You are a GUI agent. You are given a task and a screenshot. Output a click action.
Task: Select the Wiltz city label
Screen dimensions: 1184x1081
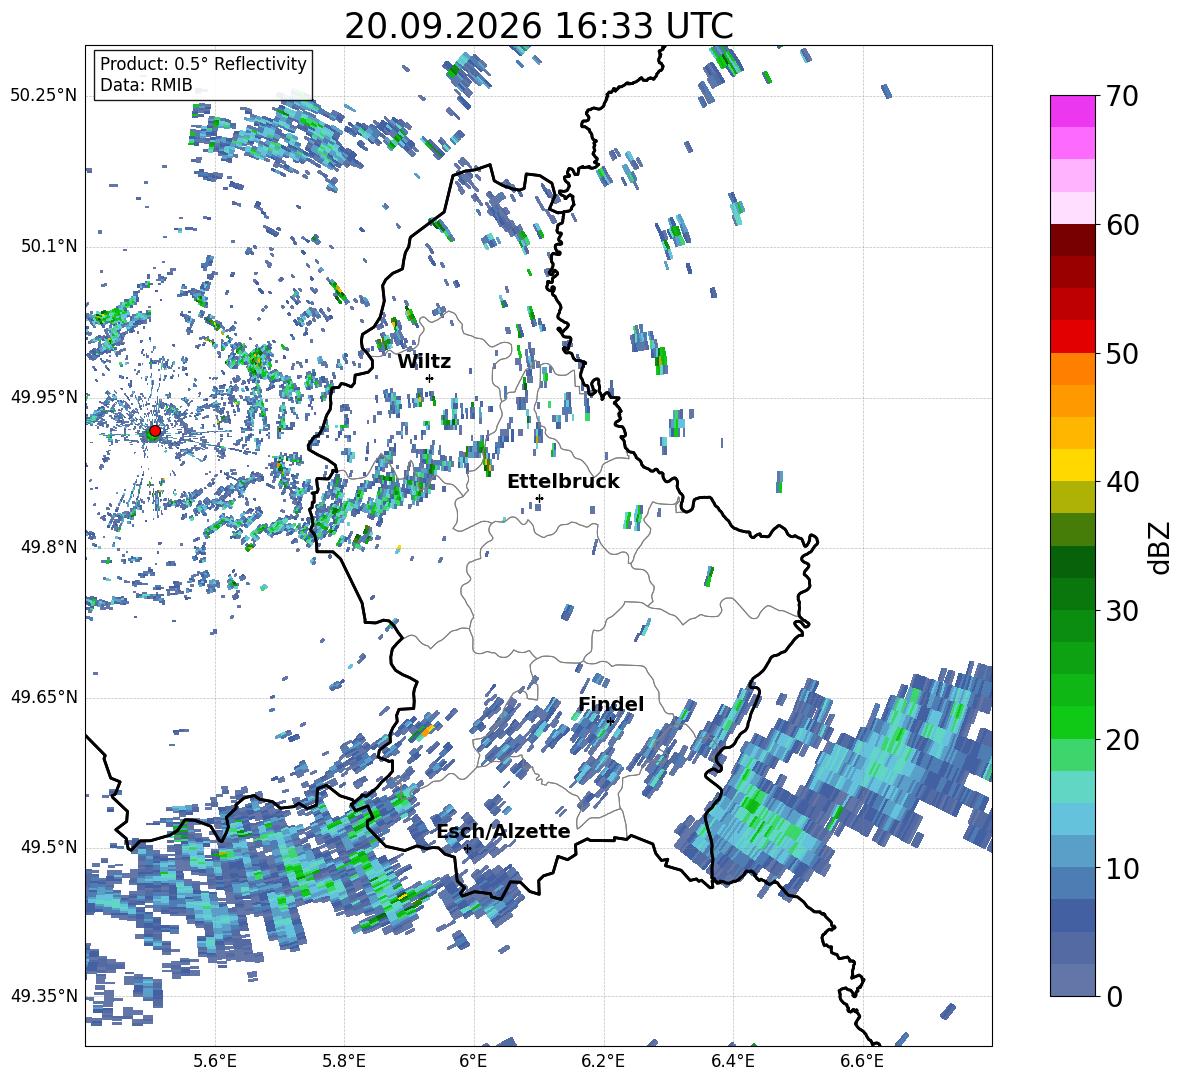click(x=424, y=362)
